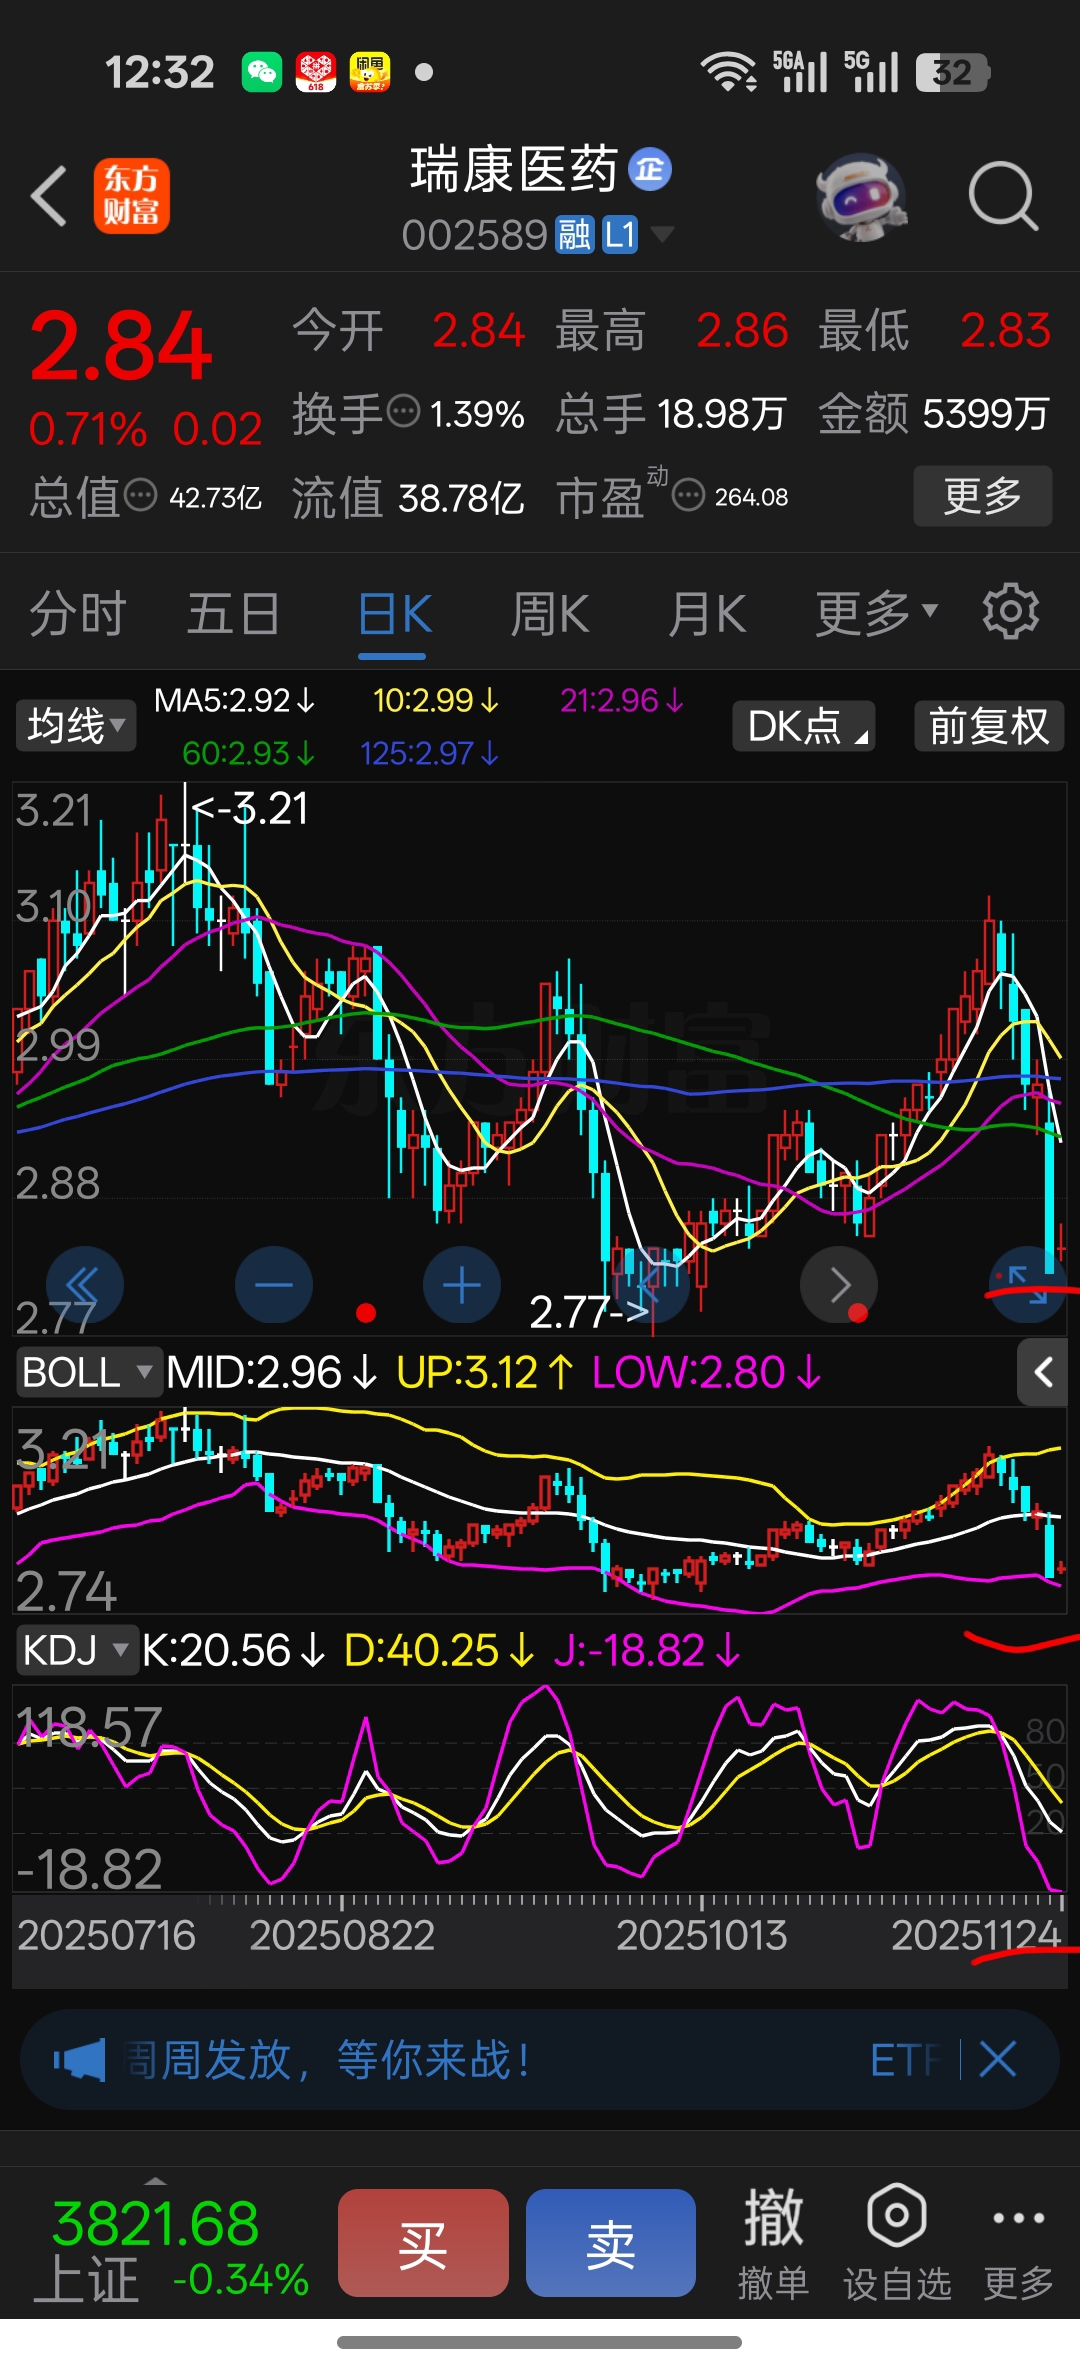Switch to 五日 tab
This screenshot has width=1080, height=2373.
pyautogui.click(x=233, y=613)
